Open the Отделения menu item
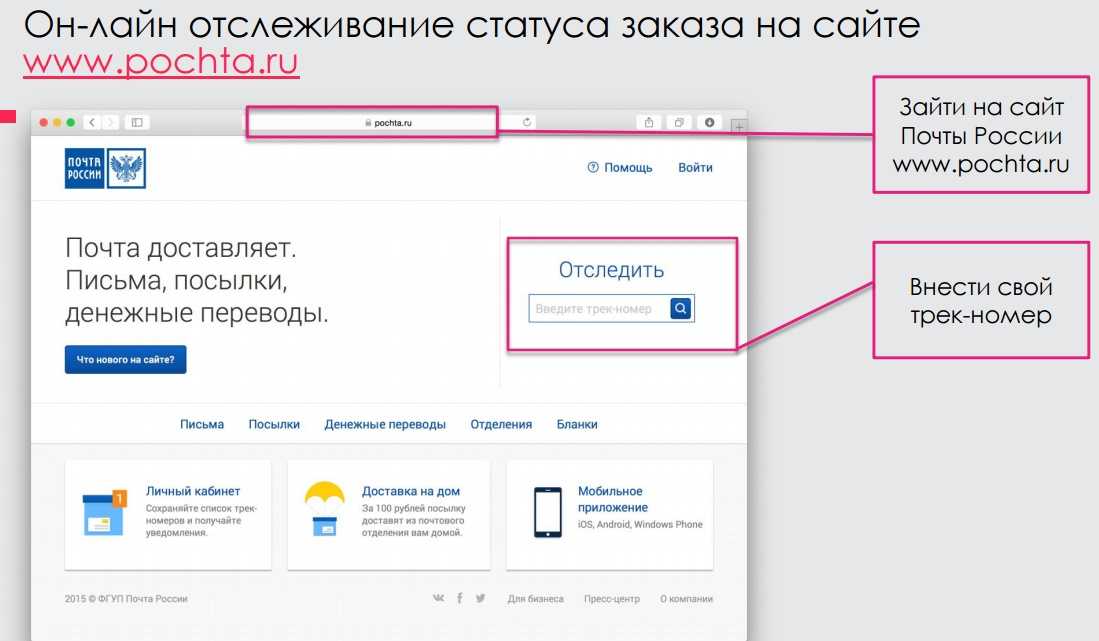The image size is (1099, 641). pos(501,425)
